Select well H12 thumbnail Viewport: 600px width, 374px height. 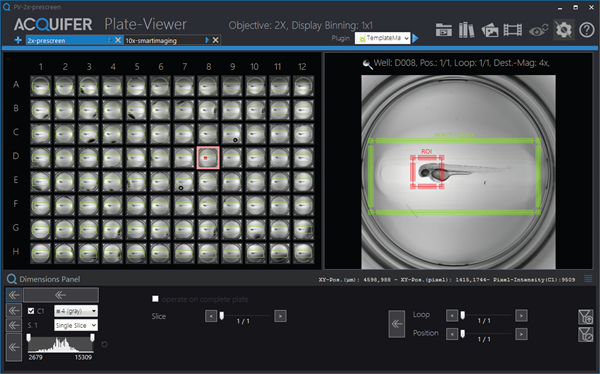click(x=303, y=253)
